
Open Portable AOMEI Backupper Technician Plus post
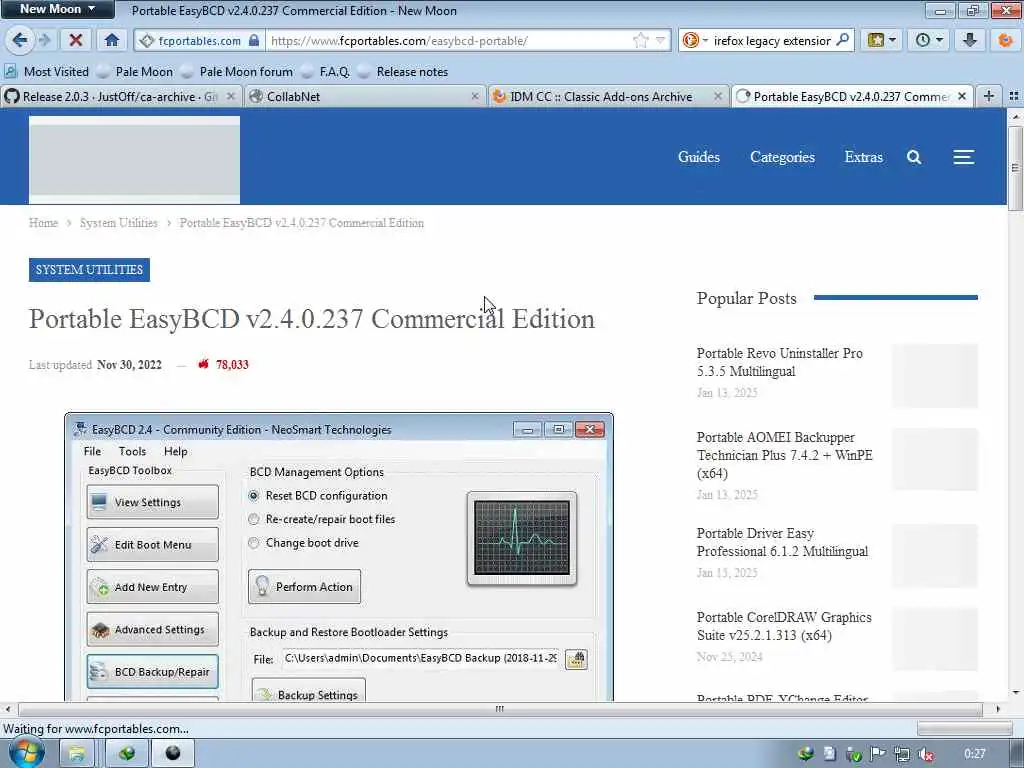784,455
